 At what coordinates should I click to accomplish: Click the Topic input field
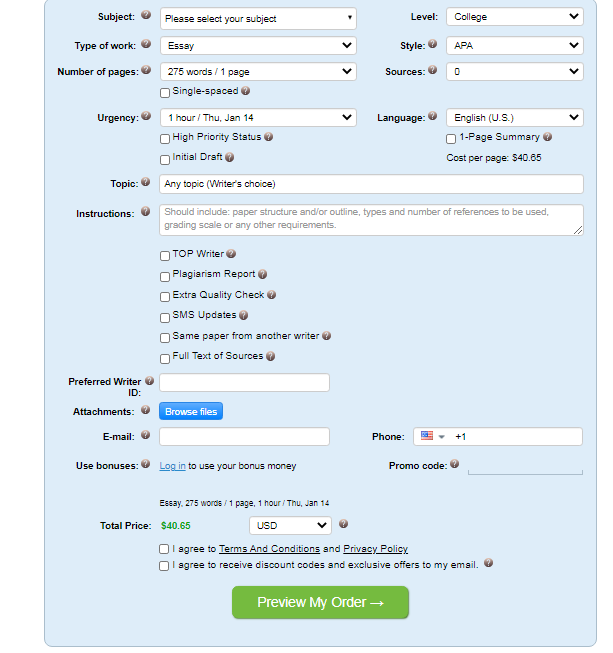tap(371, 184)
